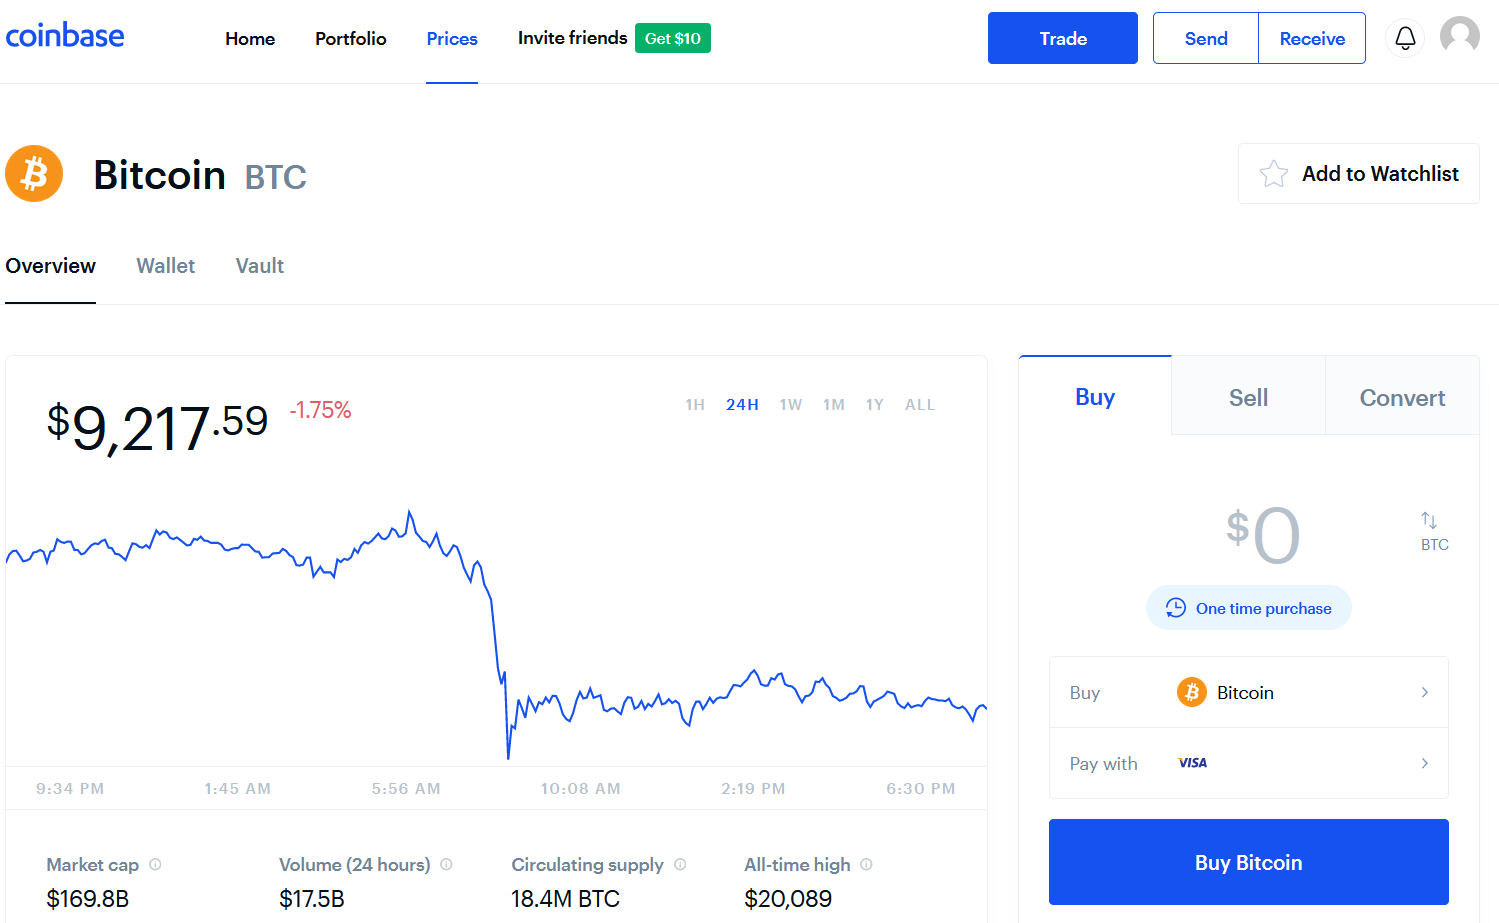Open notifications bell icon
This screenshot has height=923, width=1499.
1405,38
